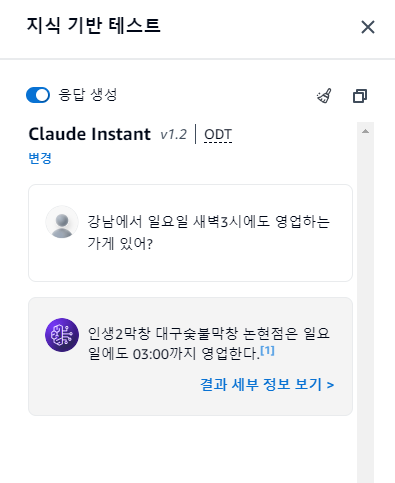Click the chevron after 결과 세부 정보 보기
Screen dimensions: 395x483
[330, 385]
